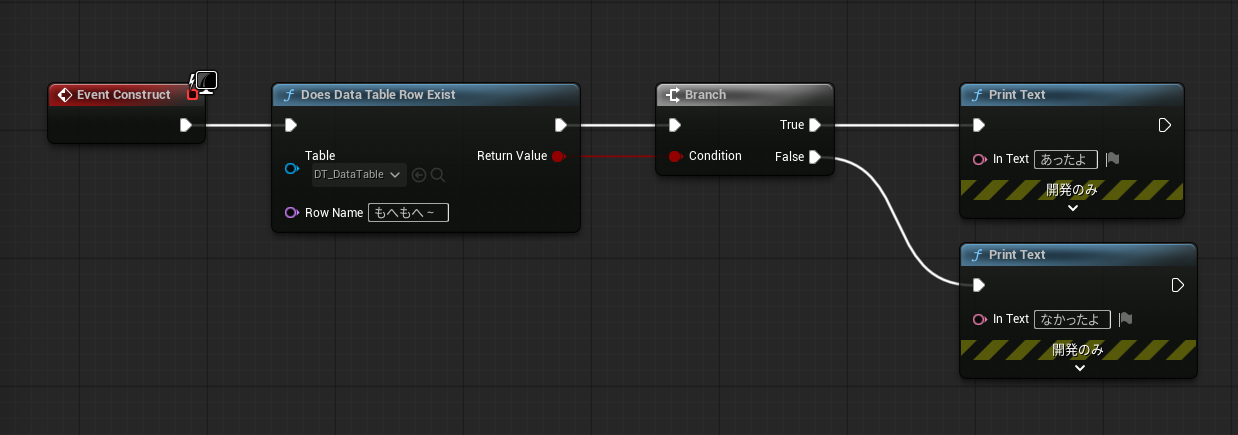Expand the なかったよ Print Text node advanced options
Screen dimensions: 1238x435
tap(1079, 368)
